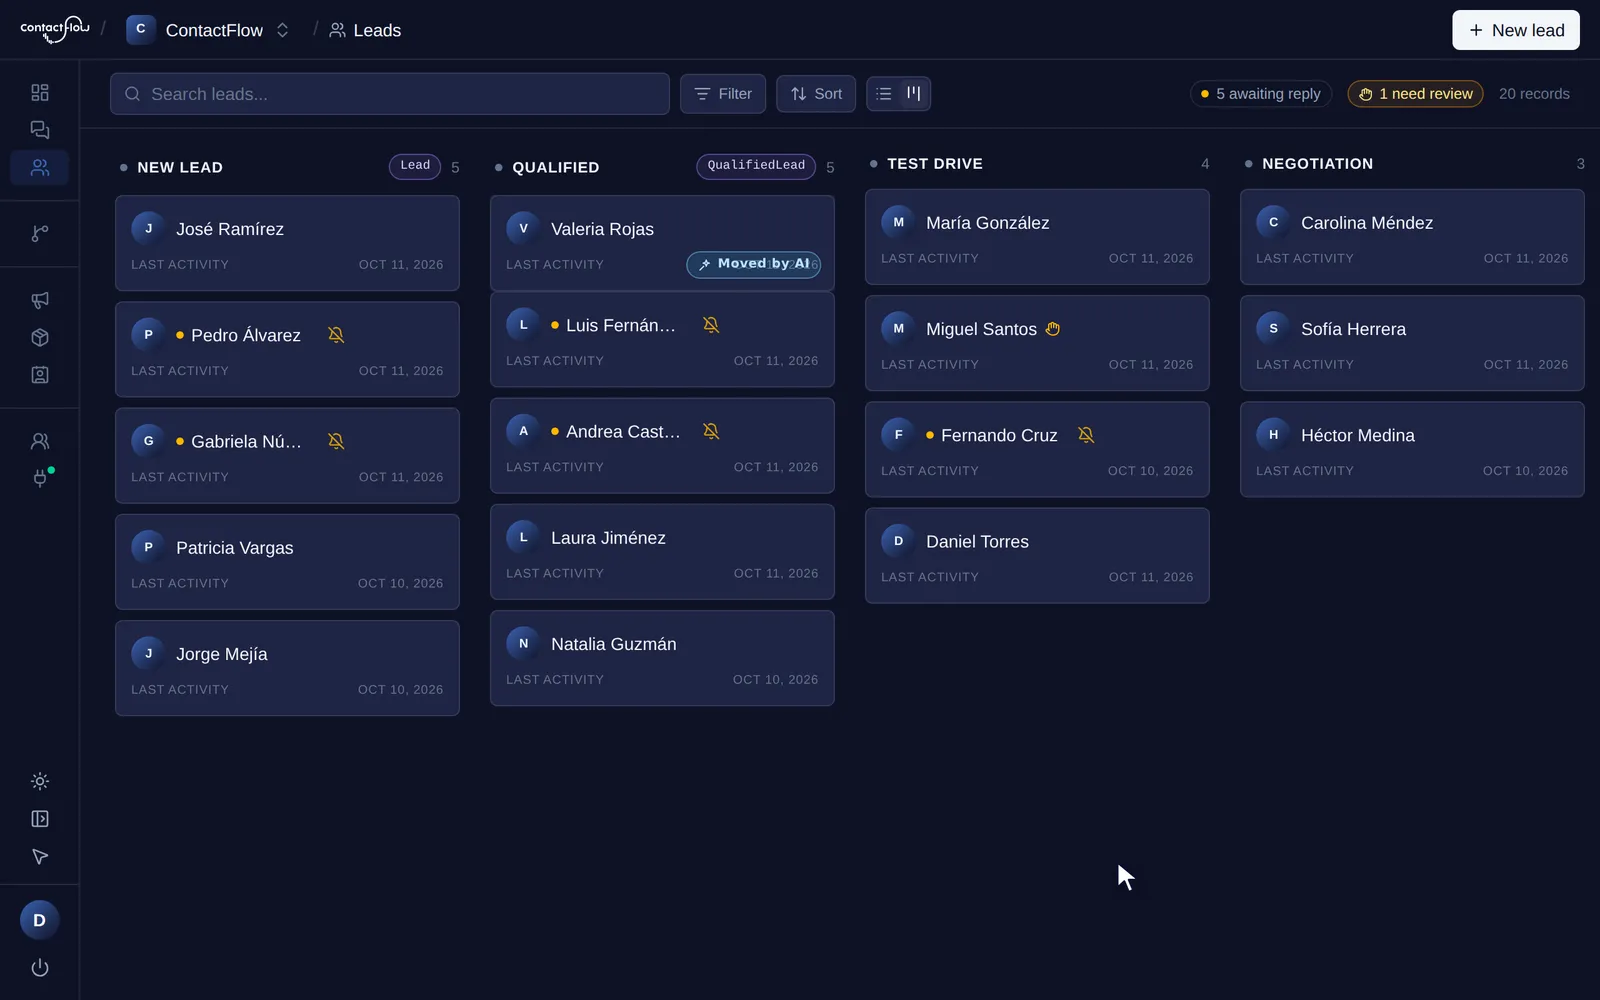The height and width of the screenshot is (1000, 1600).
Task: Click the ContactFlow logo
Action: coord(55,29)
